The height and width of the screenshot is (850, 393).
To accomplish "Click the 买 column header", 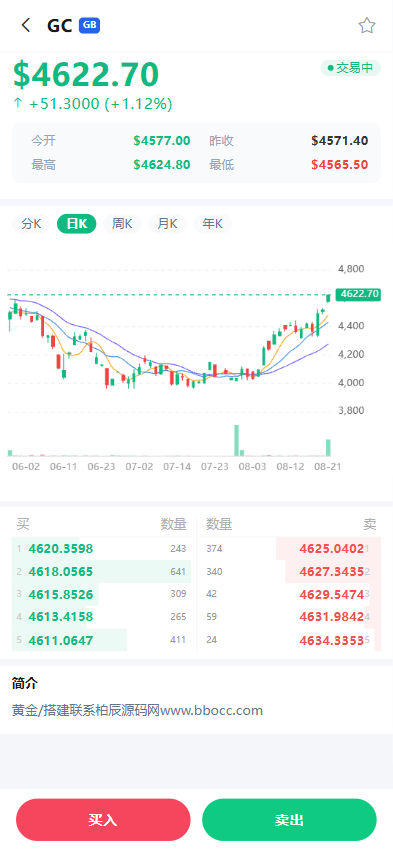I will click(x=23, y=524).
